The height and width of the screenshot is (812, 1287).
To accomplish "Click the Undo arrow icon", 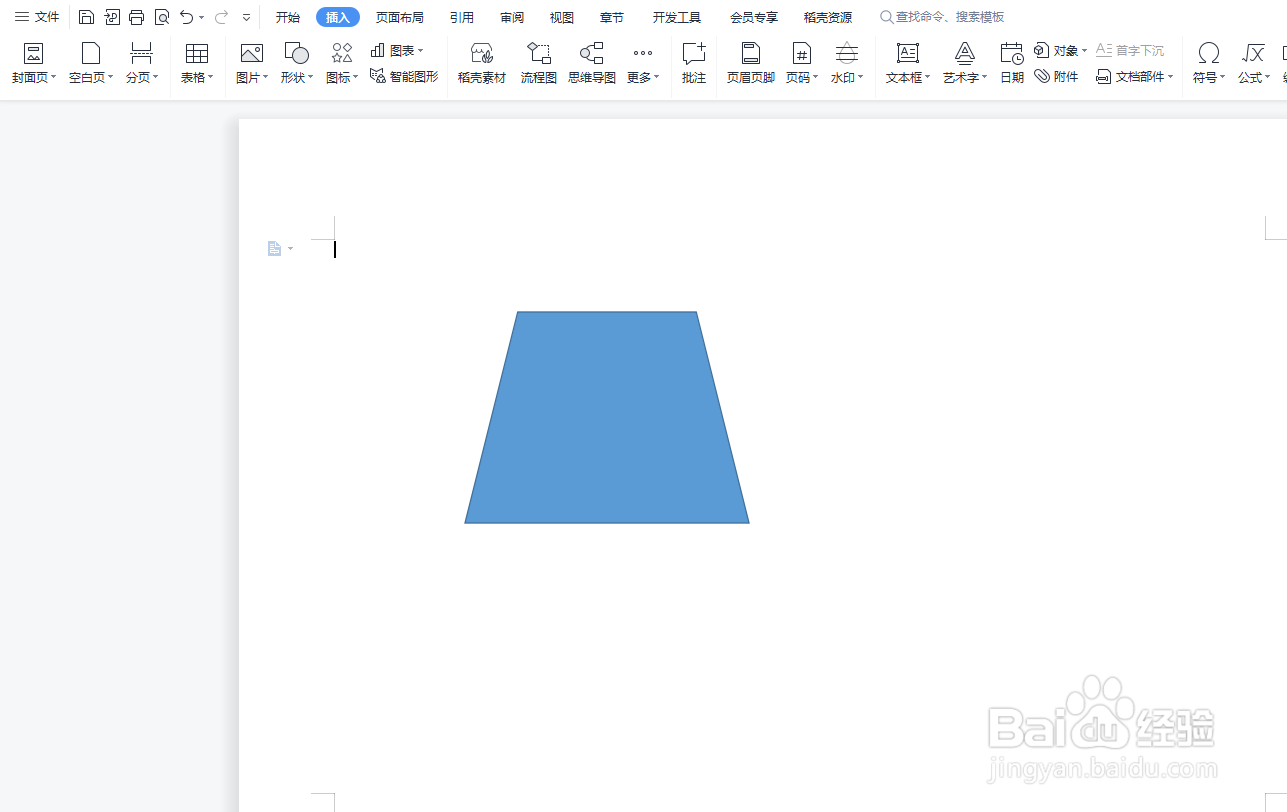I will (186, 17).
